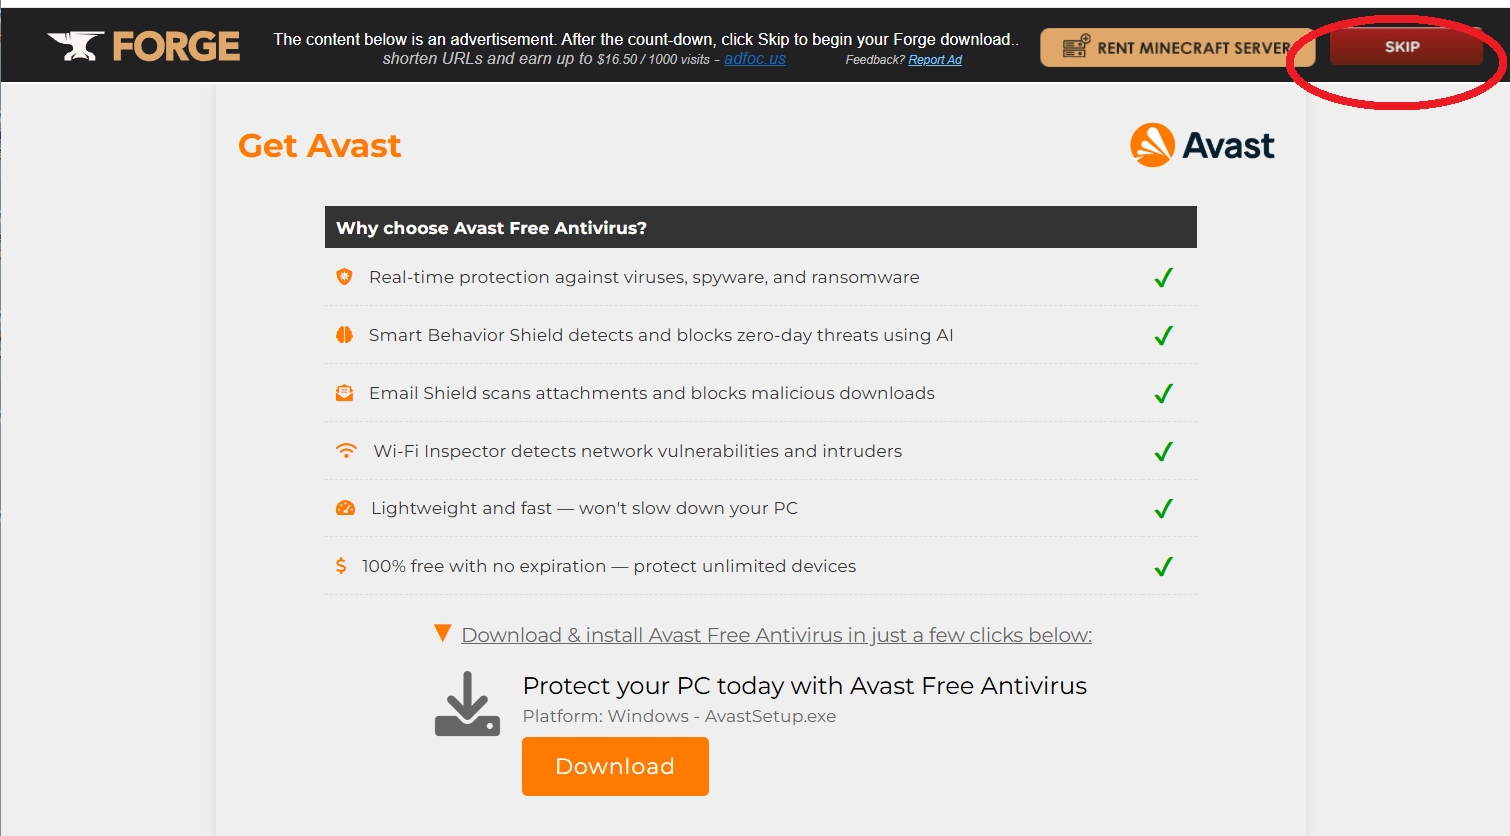Click the speedometer icon for Lightweight and fast
This screenshot has width=1510, height=836.
tap(345, 508)
